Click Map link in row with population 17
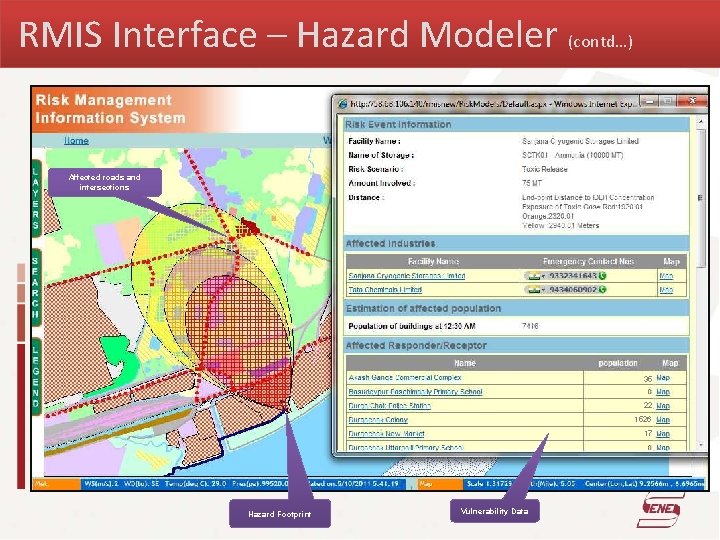 pos(663,434)
